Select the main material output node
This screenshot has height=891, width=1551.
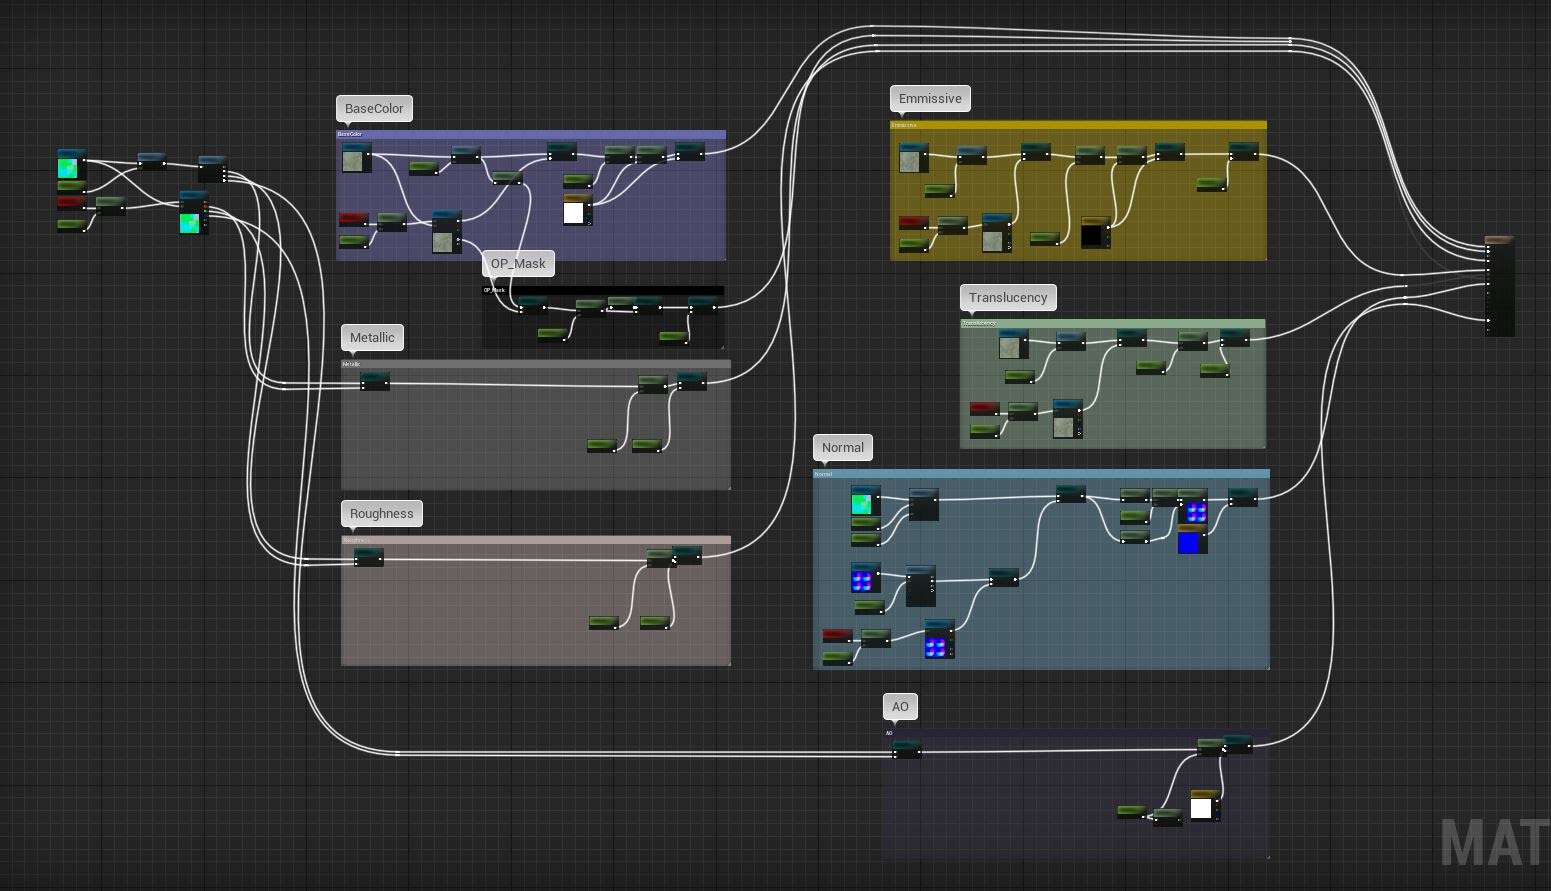1499,286
